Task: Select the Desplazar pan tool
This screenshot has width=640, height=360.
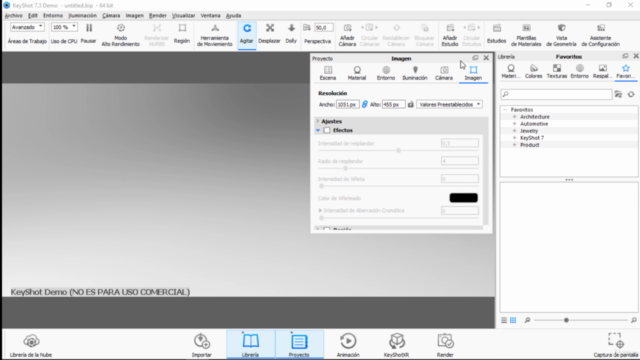Action: pyautogui.click(x=269, y=33)
